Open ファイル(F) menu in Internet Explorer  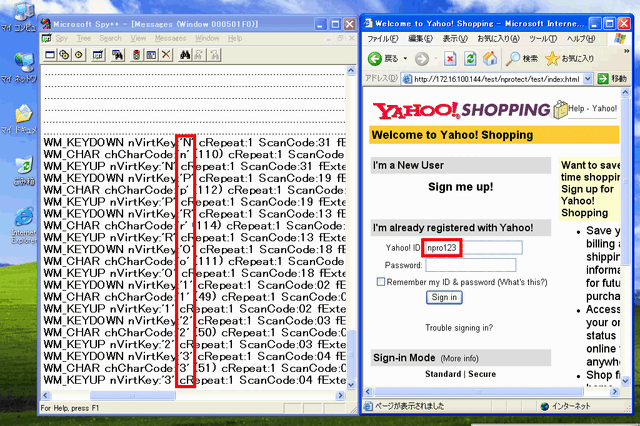[382, 39]
